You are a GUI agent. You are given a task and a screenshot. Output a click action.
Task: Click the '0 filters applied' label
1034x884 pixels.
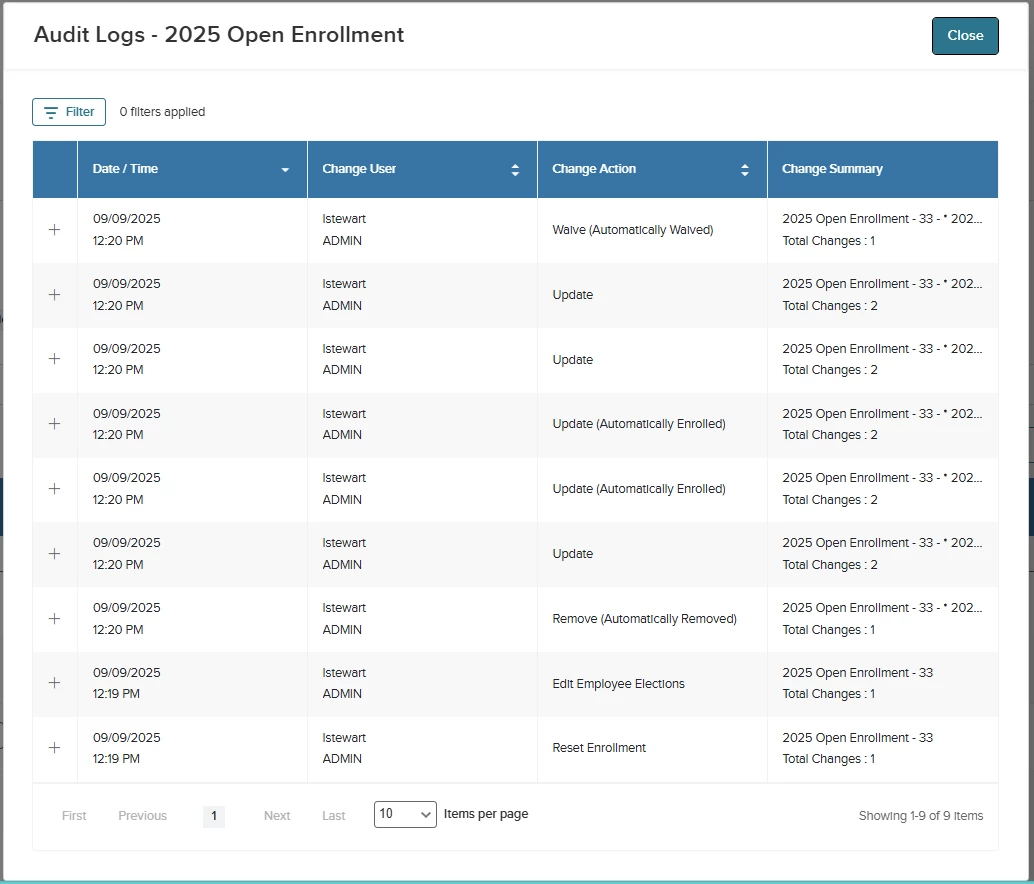pyautogui.click(x=162, y=112)
